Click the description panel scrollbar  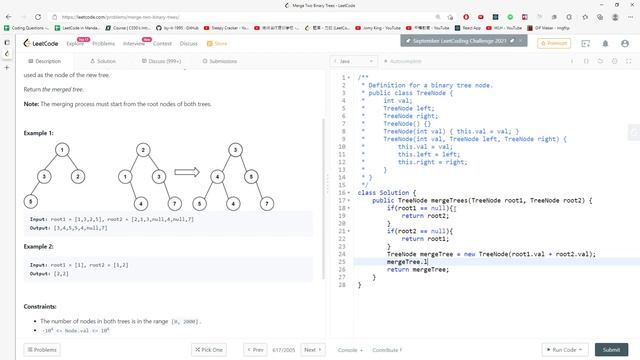pyautogui.click(x=323, y=199)
